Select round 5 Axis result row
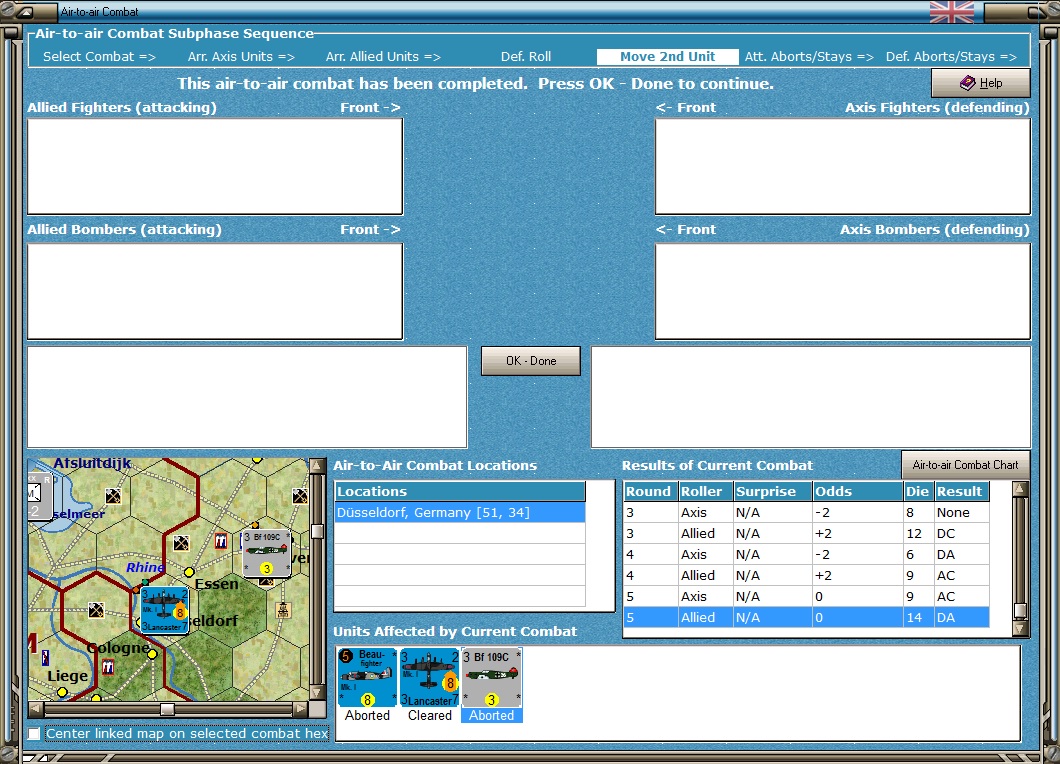 click(x=806, y=596)
